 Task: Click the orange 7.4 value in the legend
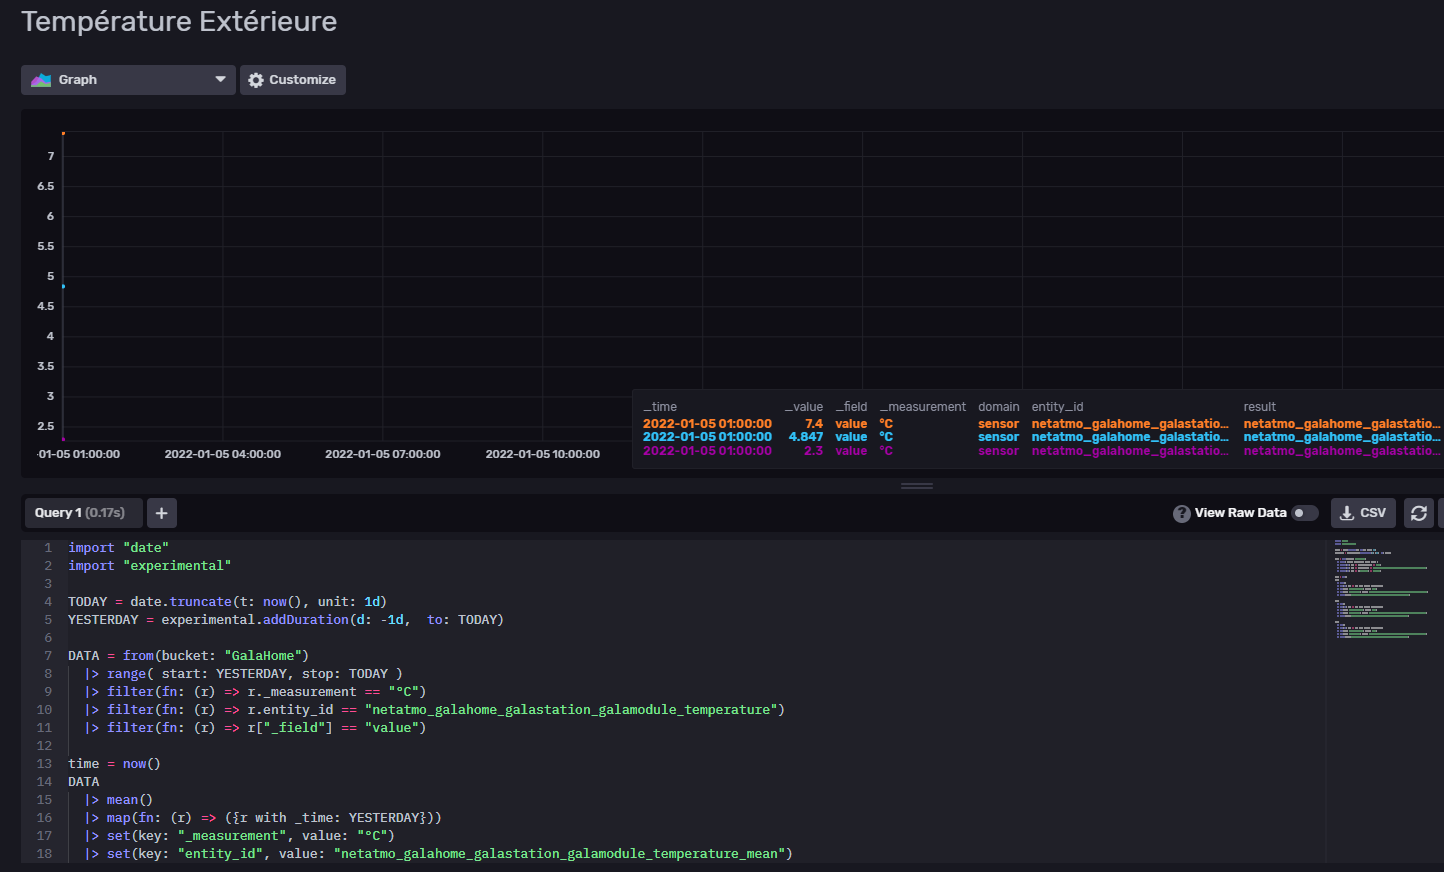814,424
